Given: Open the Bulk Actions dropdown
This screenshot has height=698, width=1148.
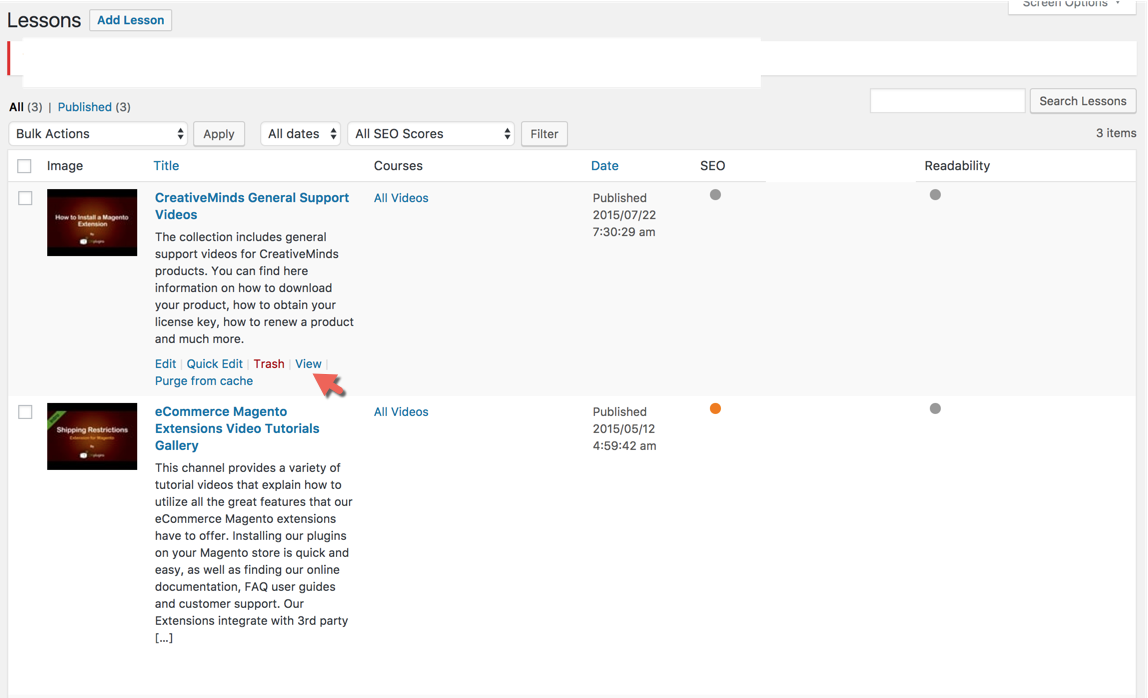Looking at the screenshot, I should tap(98, 134).
